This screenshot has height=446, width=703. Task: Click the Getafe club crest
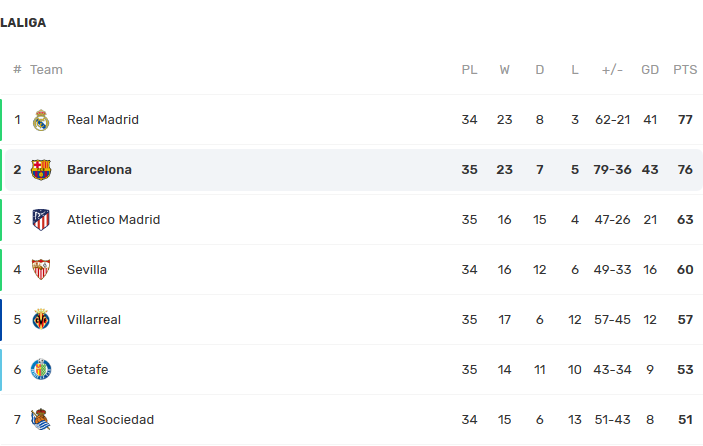41,370
